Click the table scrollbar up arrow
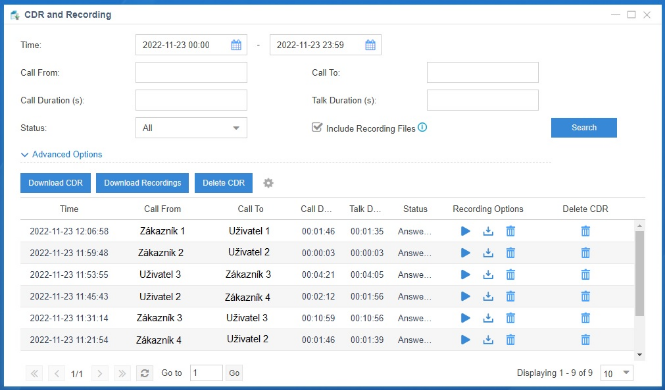This screenshot has height=390, width=665. [640, 226]
